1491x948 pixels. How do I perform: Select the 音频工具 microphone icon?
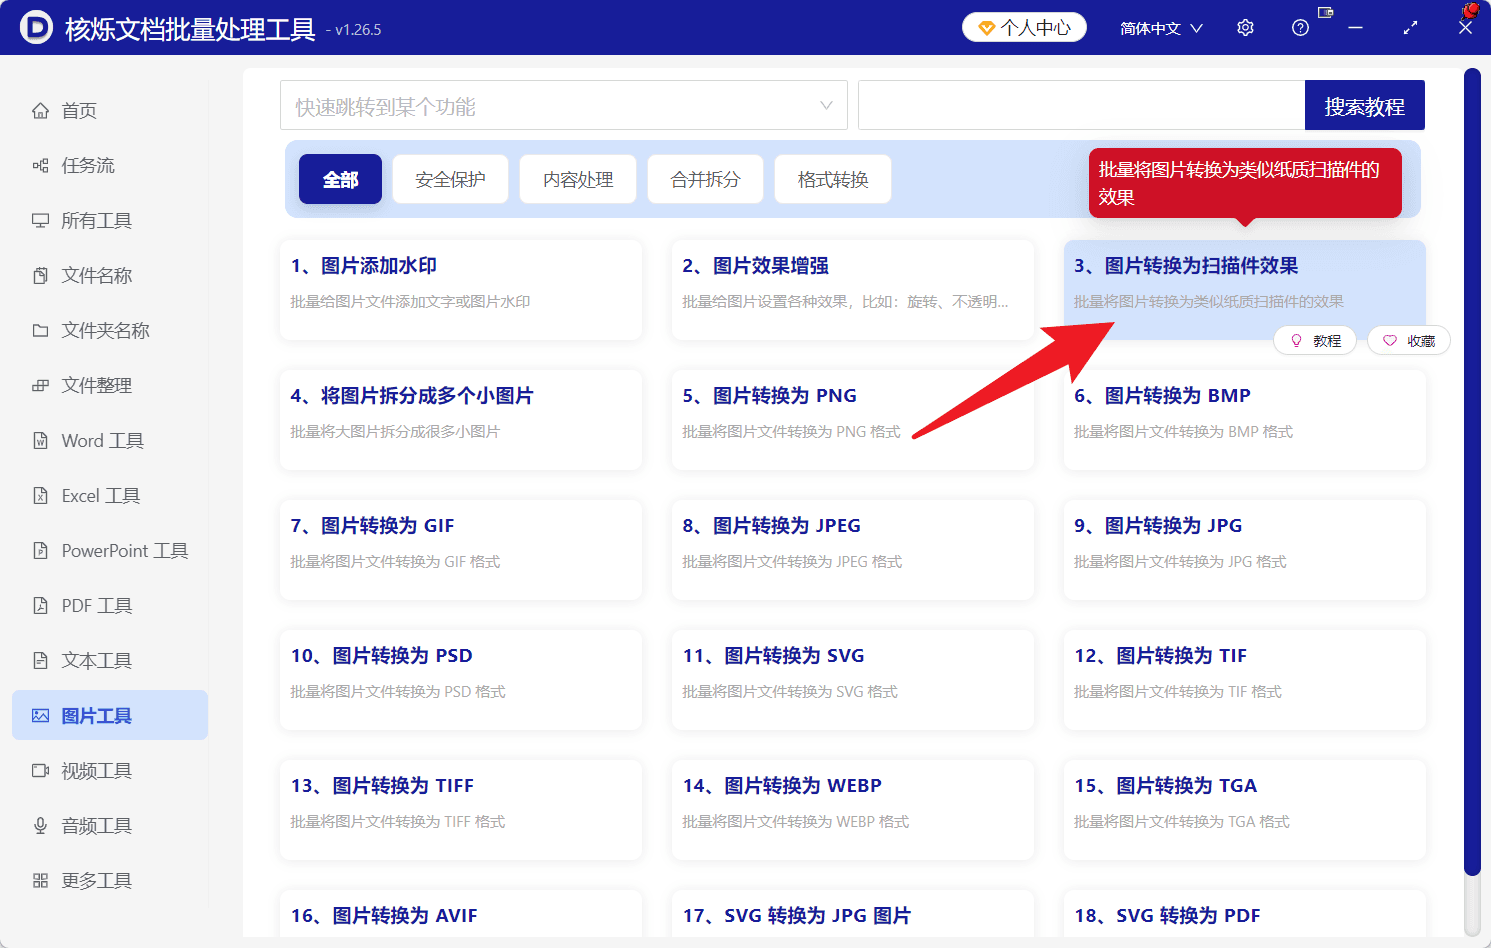point(40,826)
